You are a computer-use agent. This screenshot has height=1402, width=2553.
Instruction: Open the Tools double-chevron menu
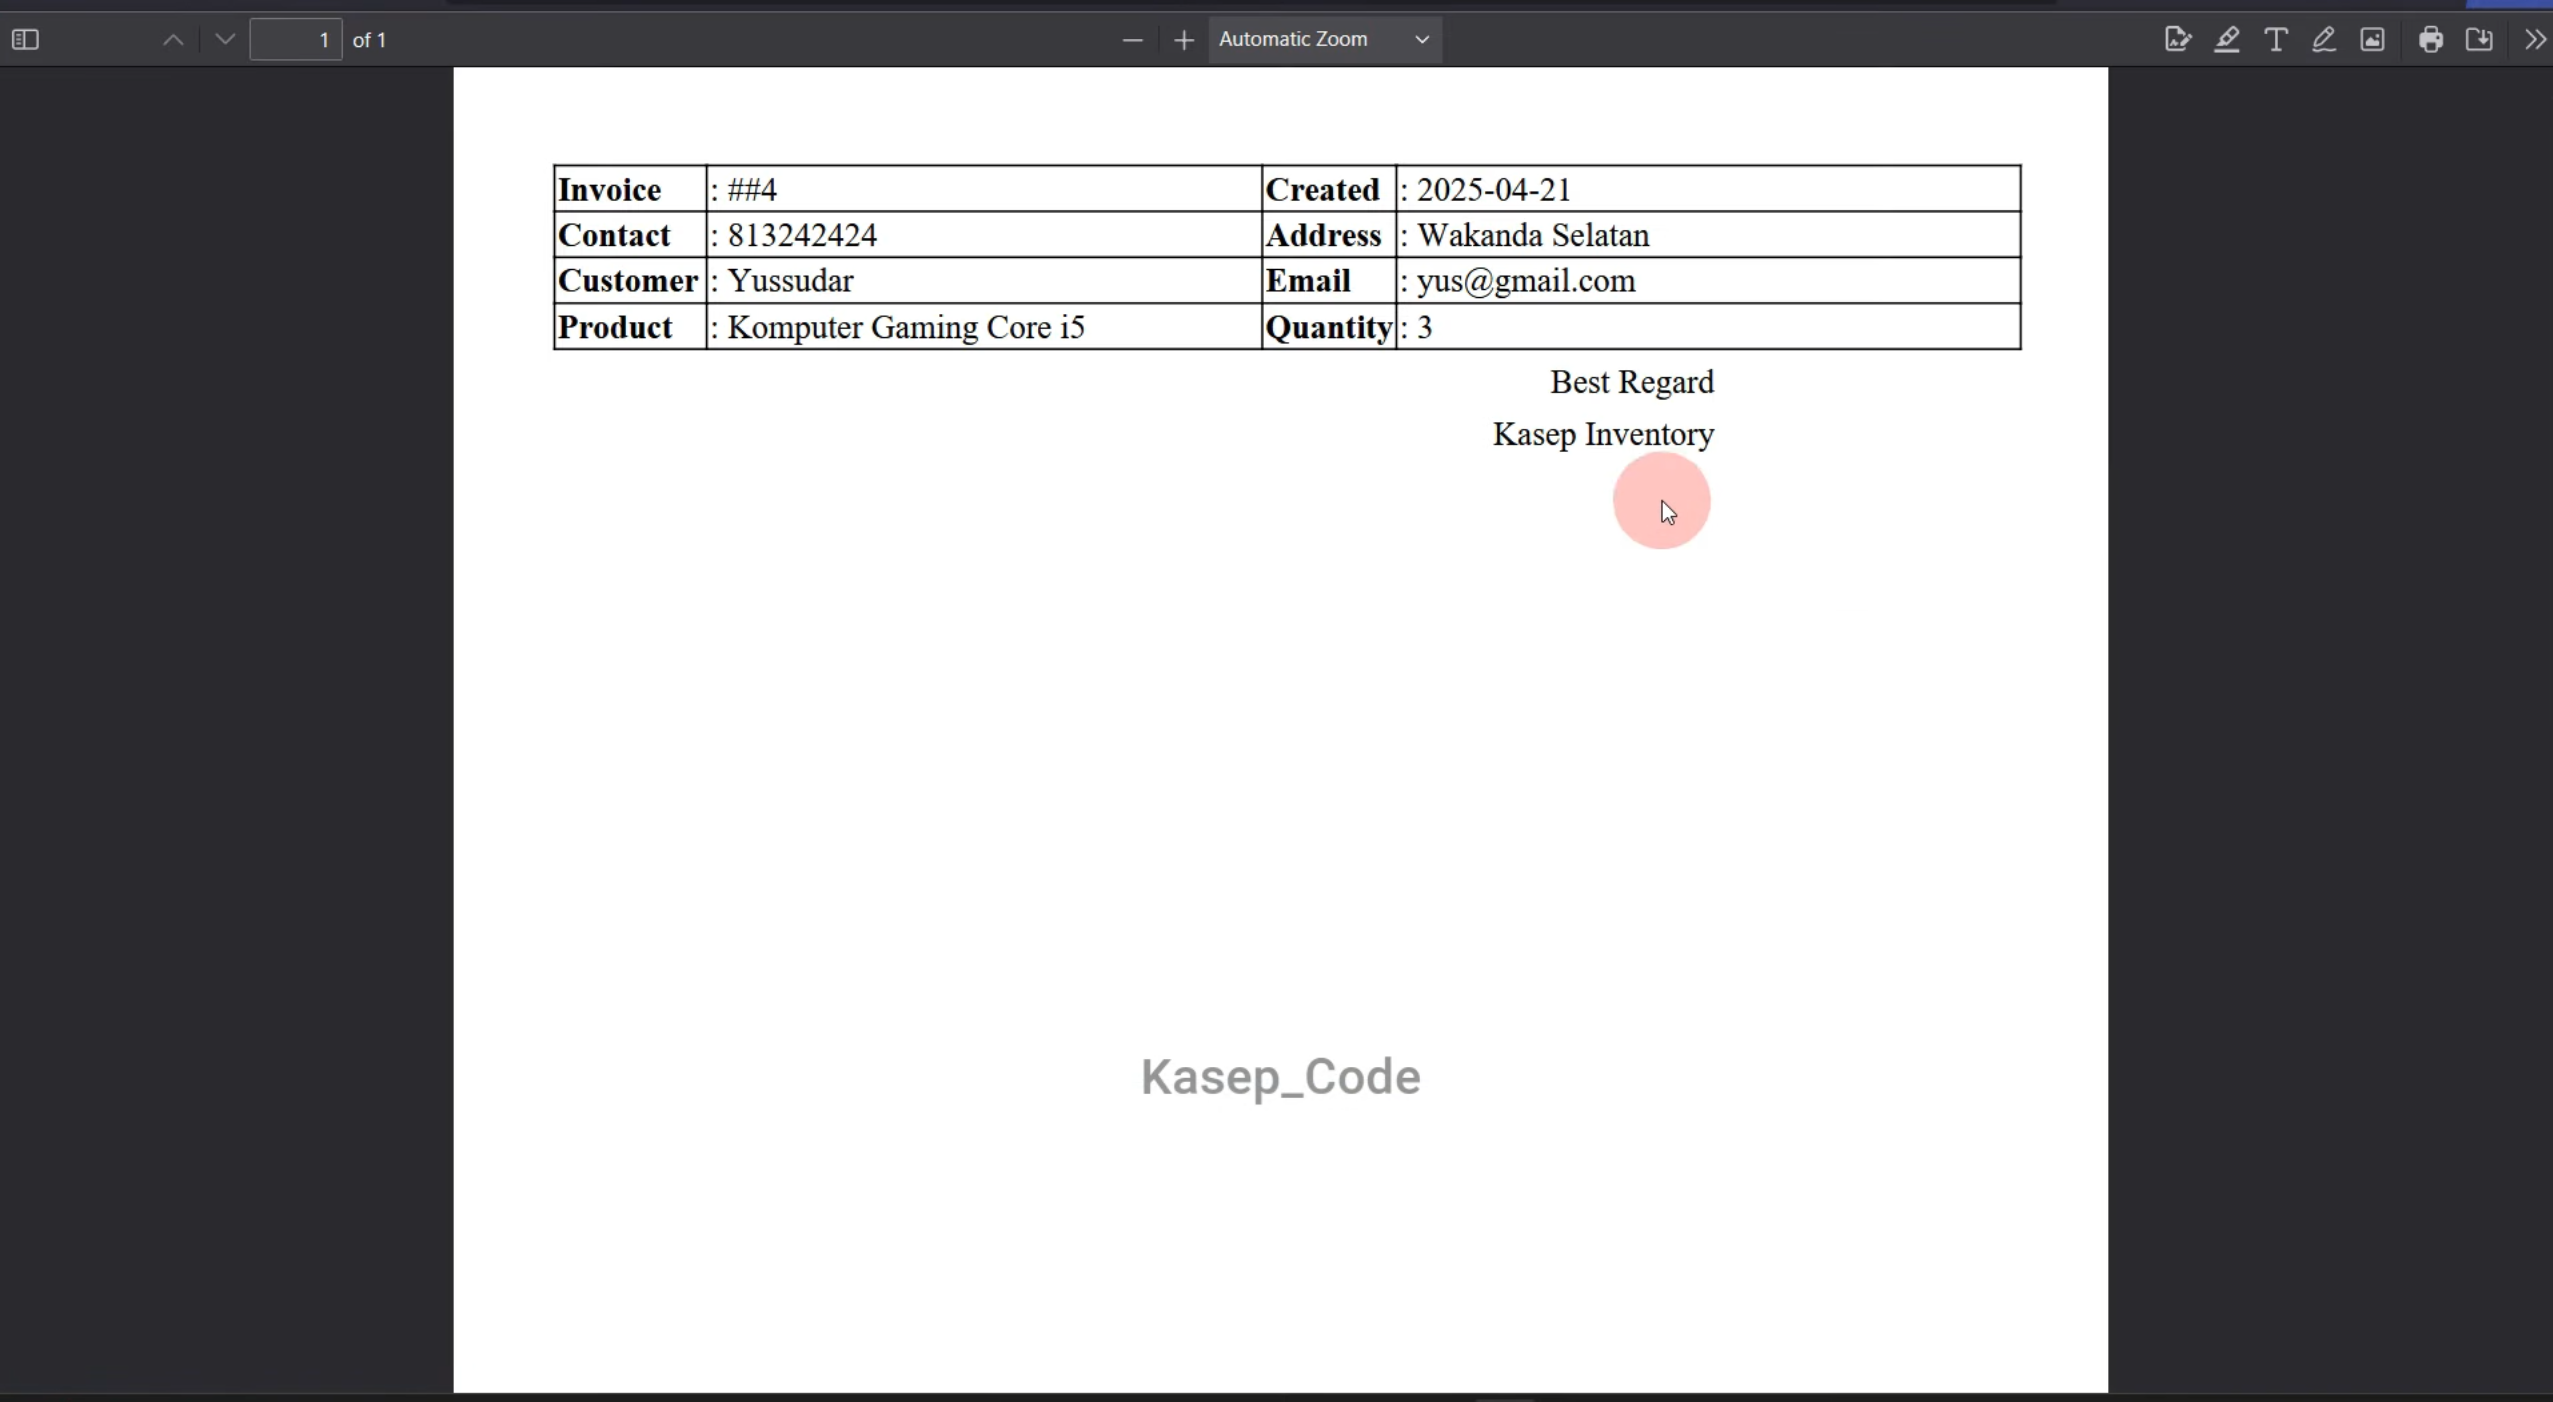pyautogui.click(x=2535, y=40)
